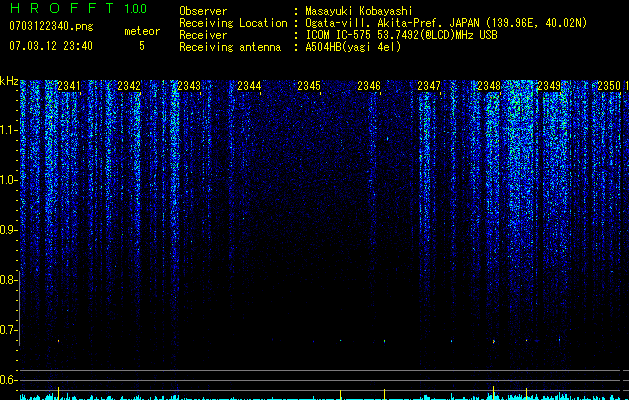Click the 1.0 kHz axis label
629x400 pixels.
(x=8, y=180)
